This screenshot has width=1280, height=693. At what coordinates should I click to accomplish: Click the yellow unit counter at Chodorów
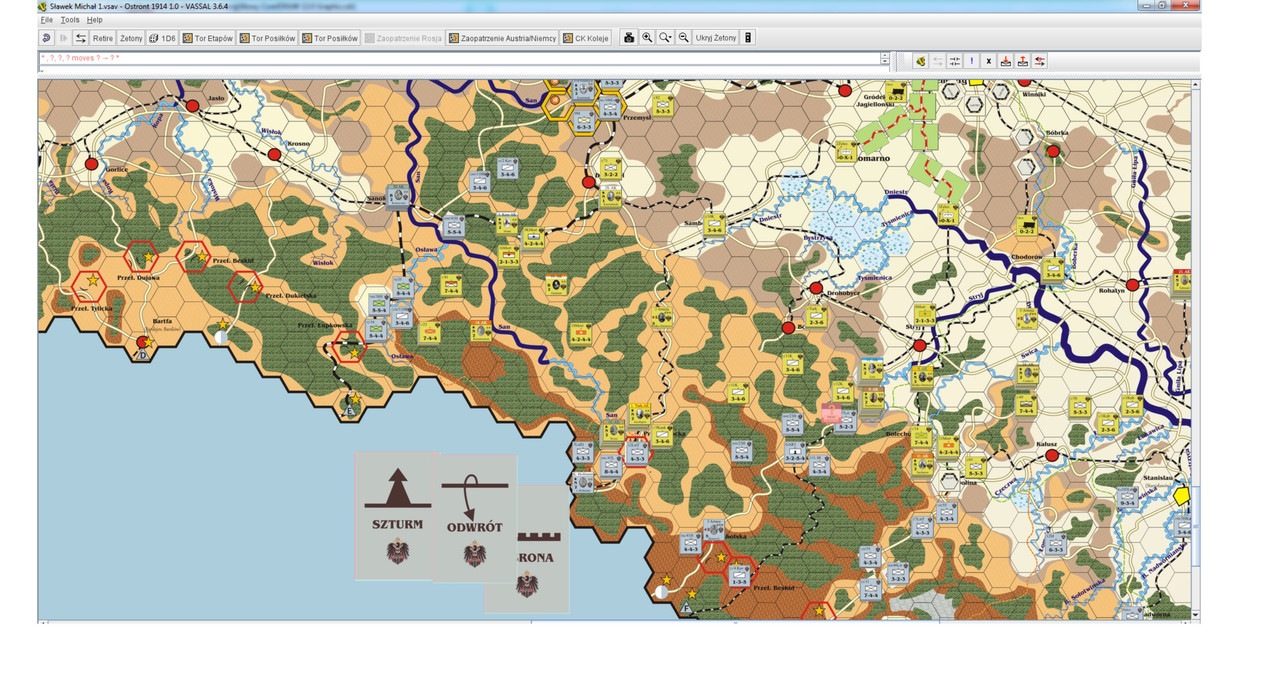pos(1054,270)
